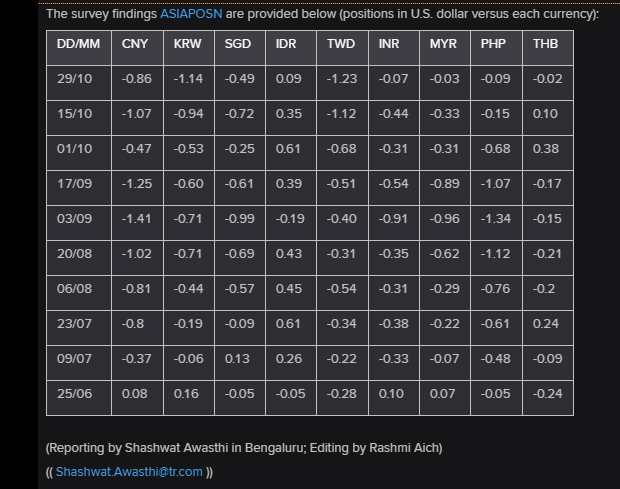Select the DD/MM column header

pyautogui.click(x=76, y=45)
